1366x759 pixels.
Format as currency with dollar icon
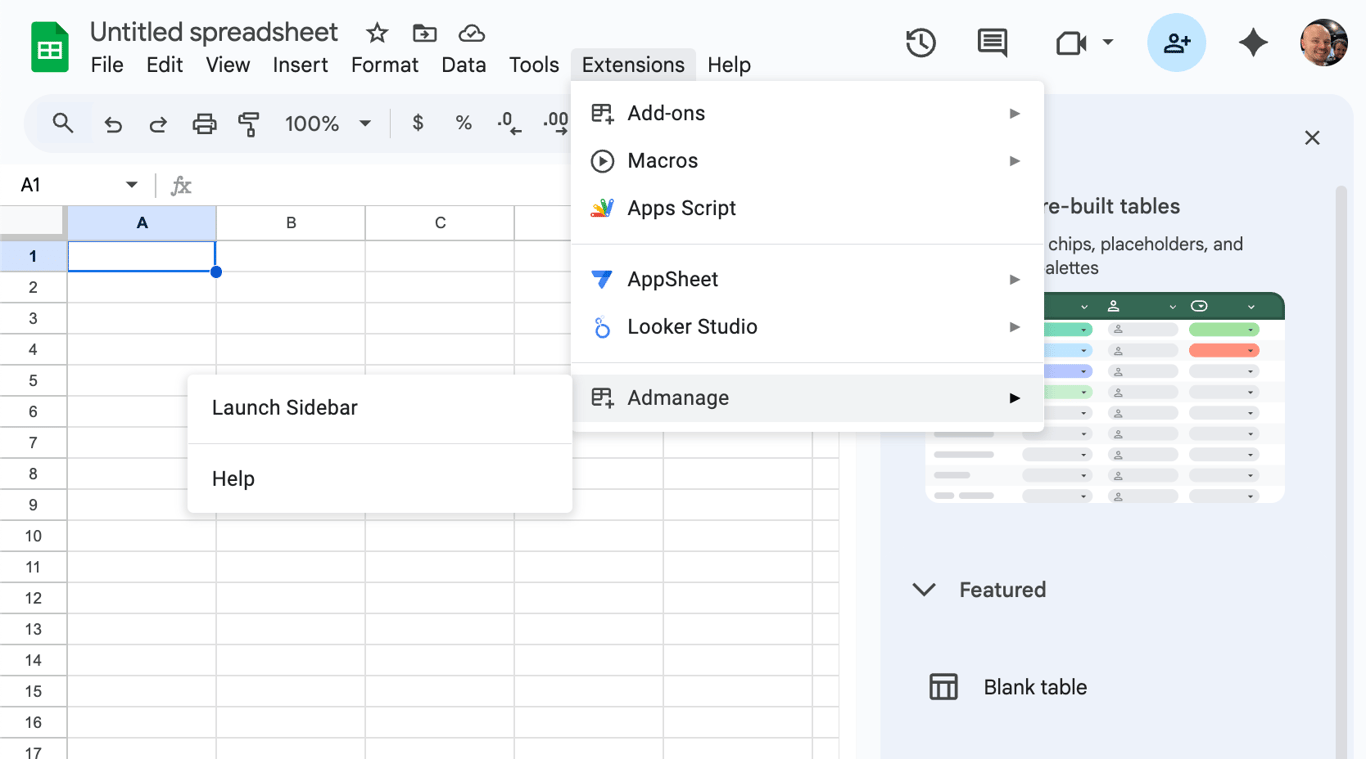(x=418, y=123)
